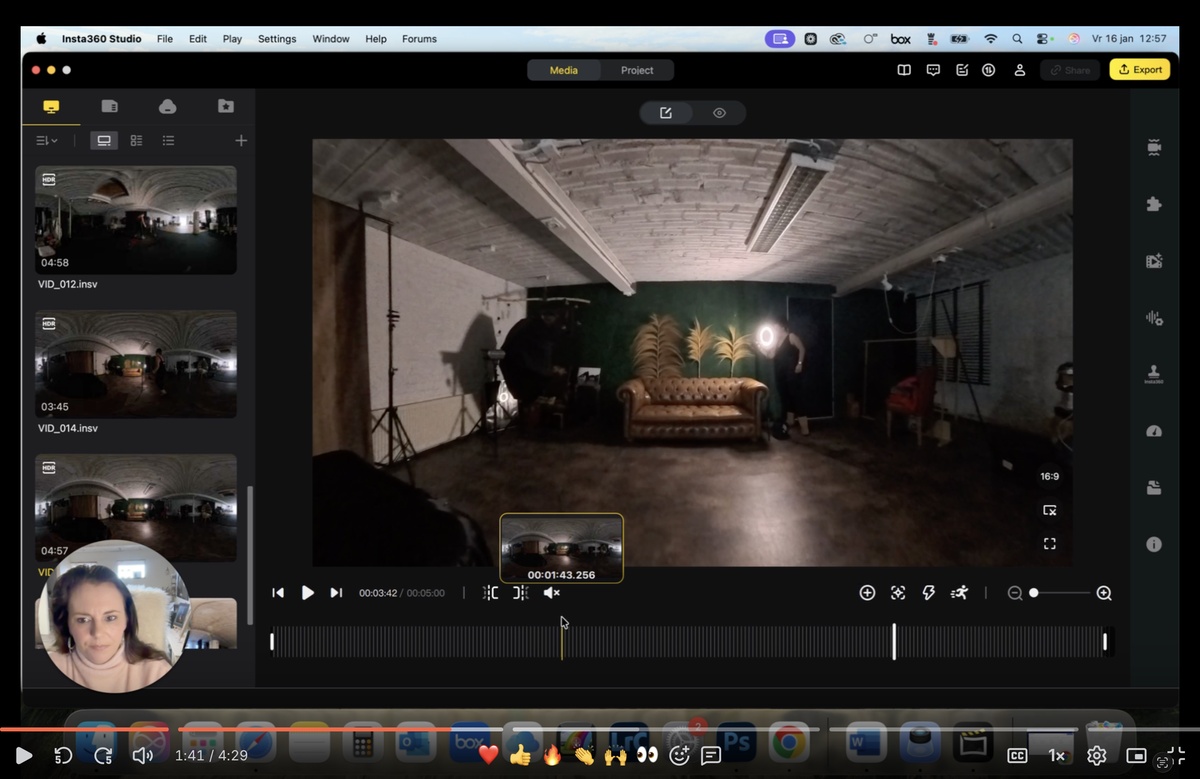
Task: Open the cloud storage tab icon
Action: 168,106
